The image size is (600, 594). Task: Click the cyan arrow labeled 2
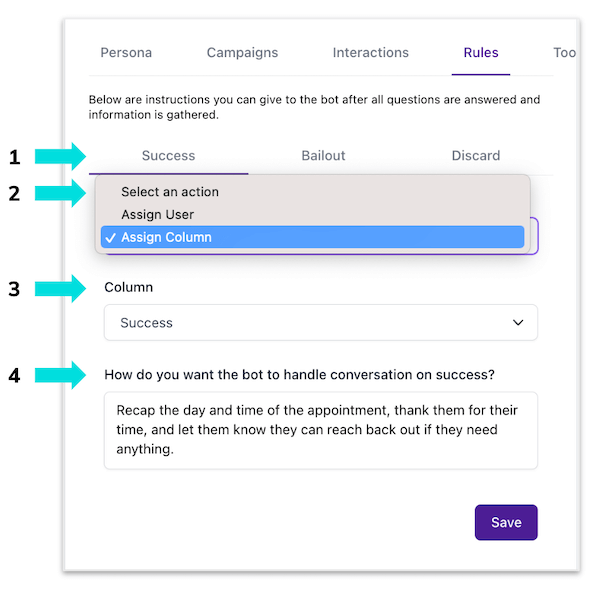point(61,193)
